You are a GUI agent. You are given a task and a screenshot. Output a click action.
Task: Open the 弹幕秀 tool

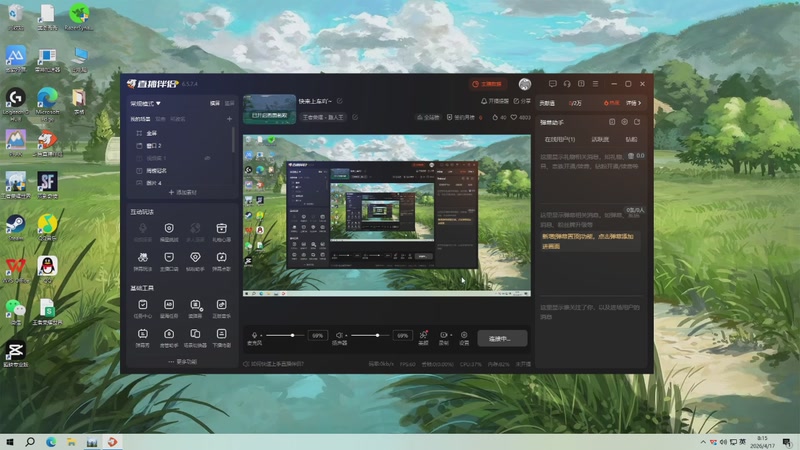(143, 337)
